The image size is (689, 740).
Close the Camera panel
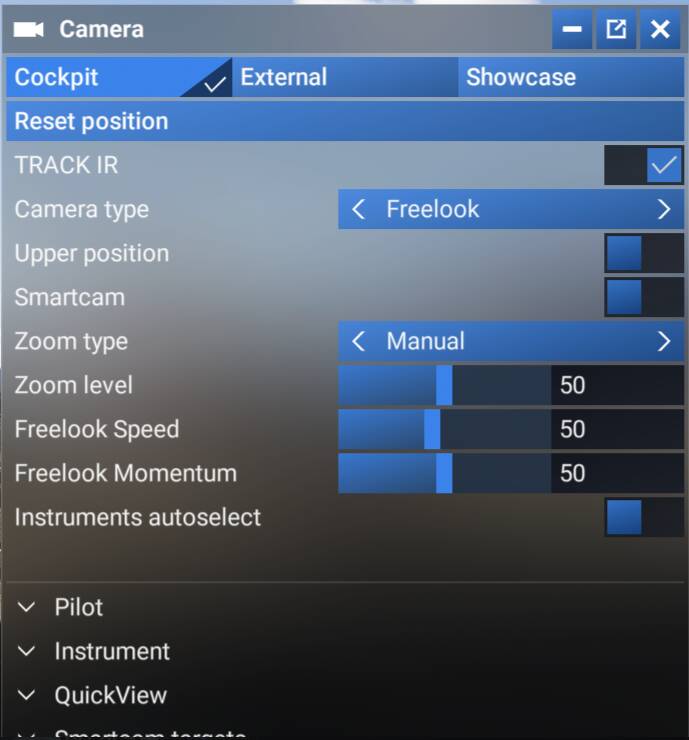(660, 29)
